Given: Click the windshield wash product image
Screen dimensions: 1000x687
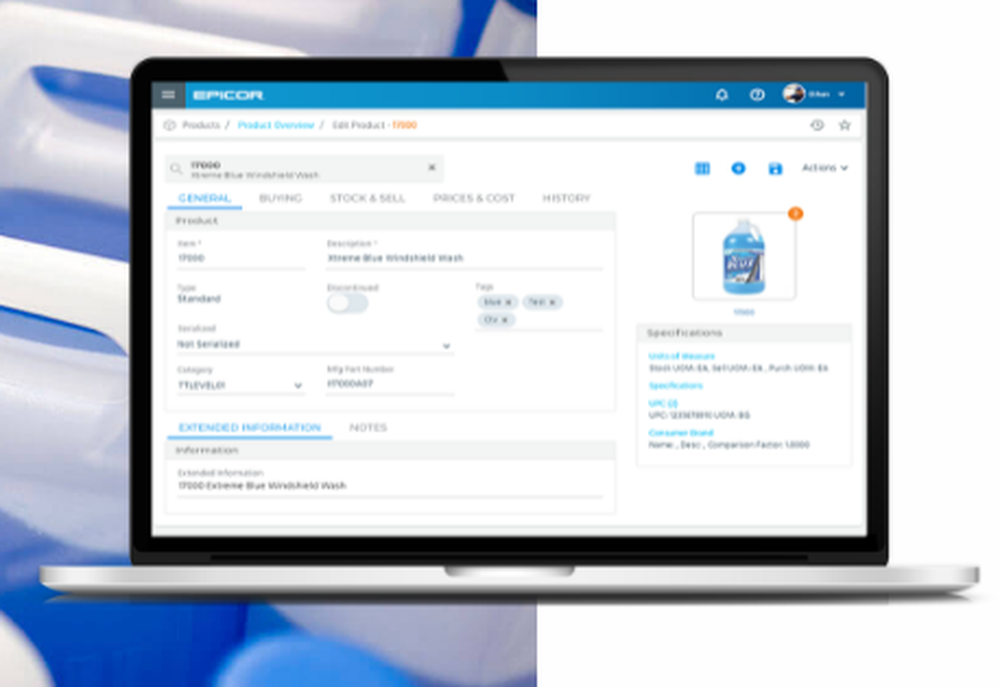Looking at the screenshot, I should 744,256.
